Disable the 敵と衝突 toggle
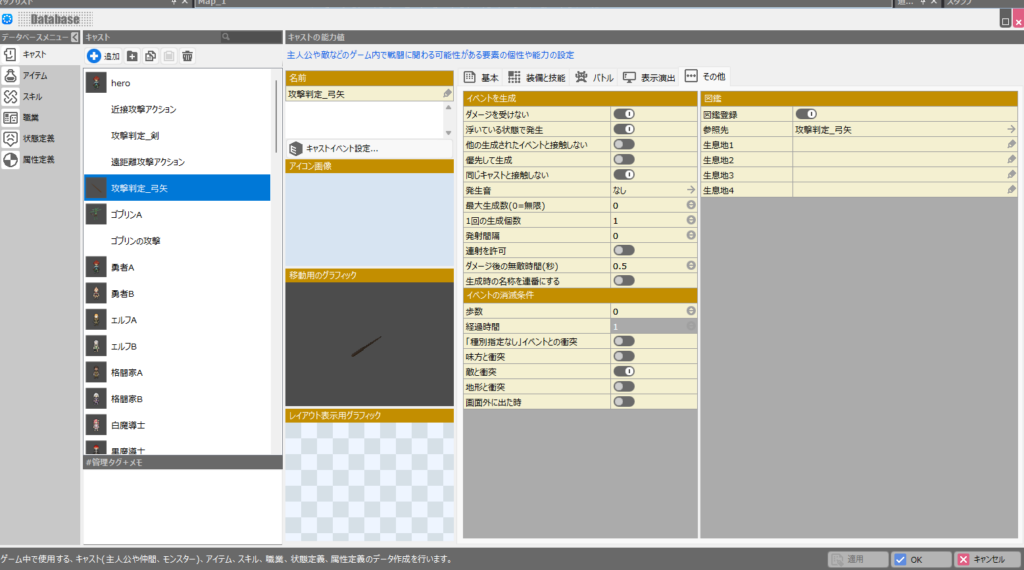This screenshot has width=1024, height=570. [x=624, y=371]
